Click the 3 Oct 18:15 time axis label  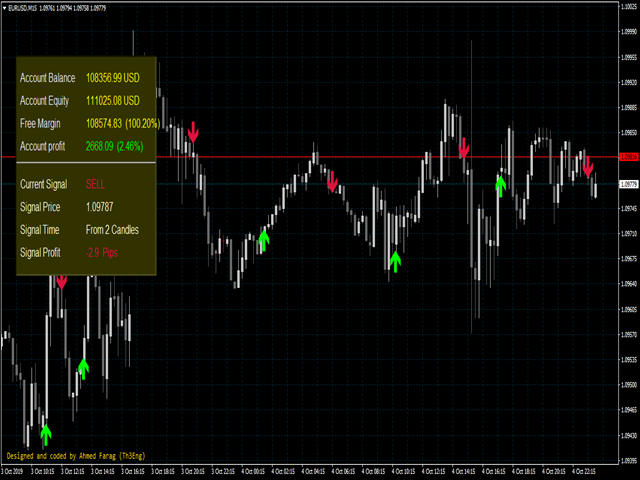click(x=163, y=471)
